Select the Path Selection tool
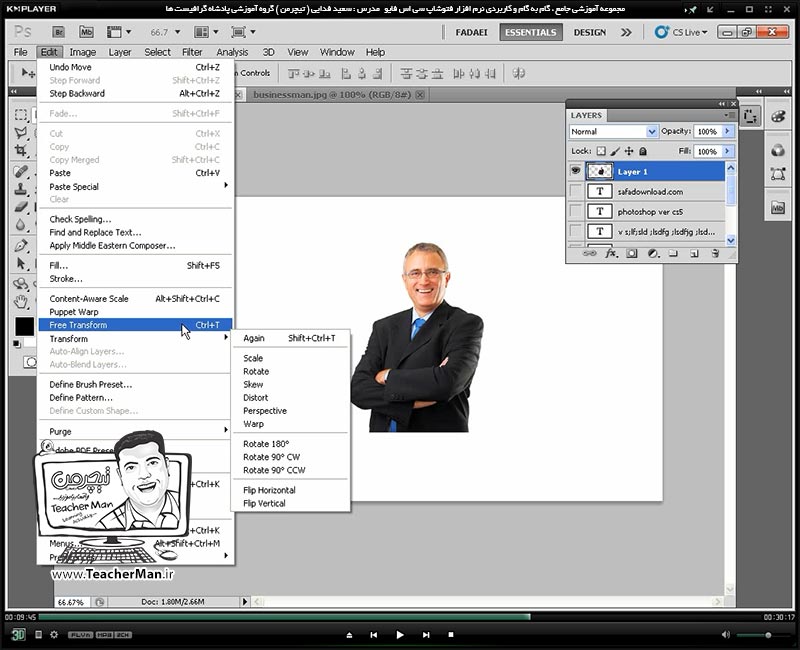The height and width of the screenshot is (650, 800). click(x=20, y=263)
